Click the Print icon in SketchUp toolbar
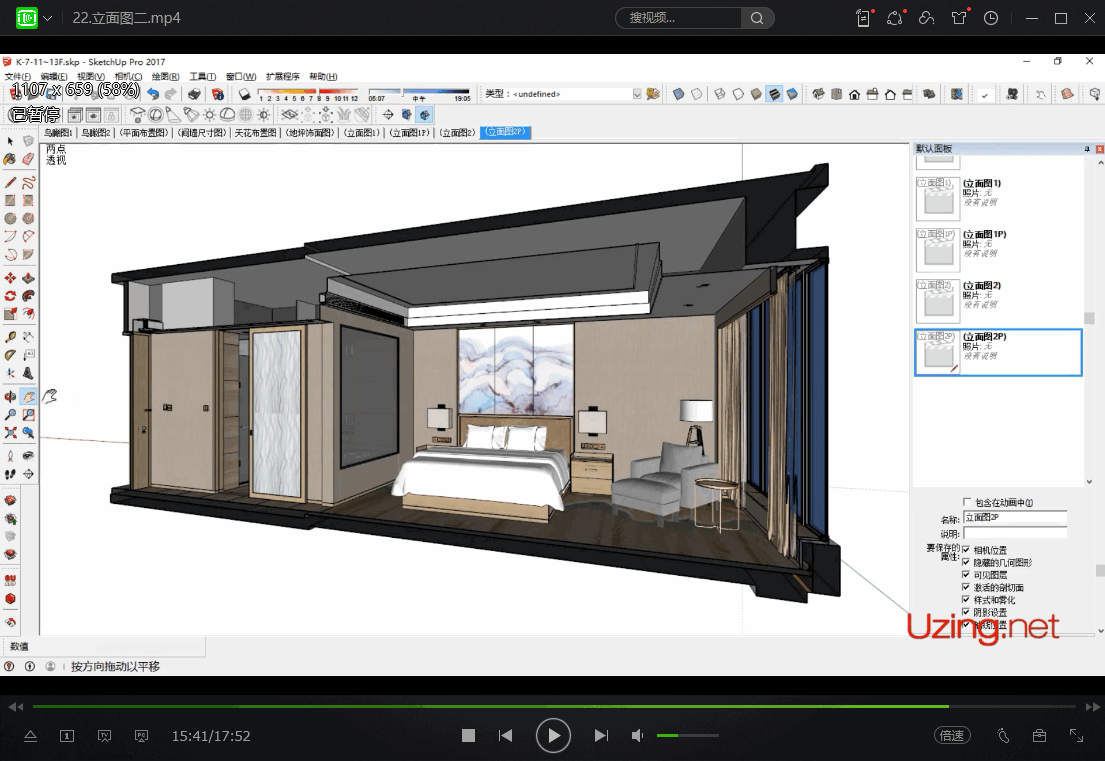Screen dimensions: 1105x761 194,94
